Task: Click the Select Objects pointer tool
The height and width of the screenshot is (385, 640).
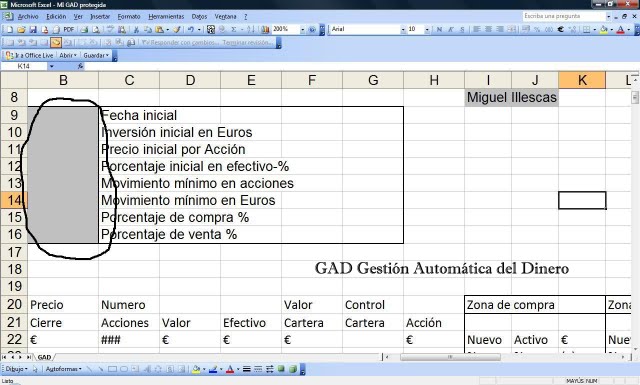Action: (x=35, y=369)
